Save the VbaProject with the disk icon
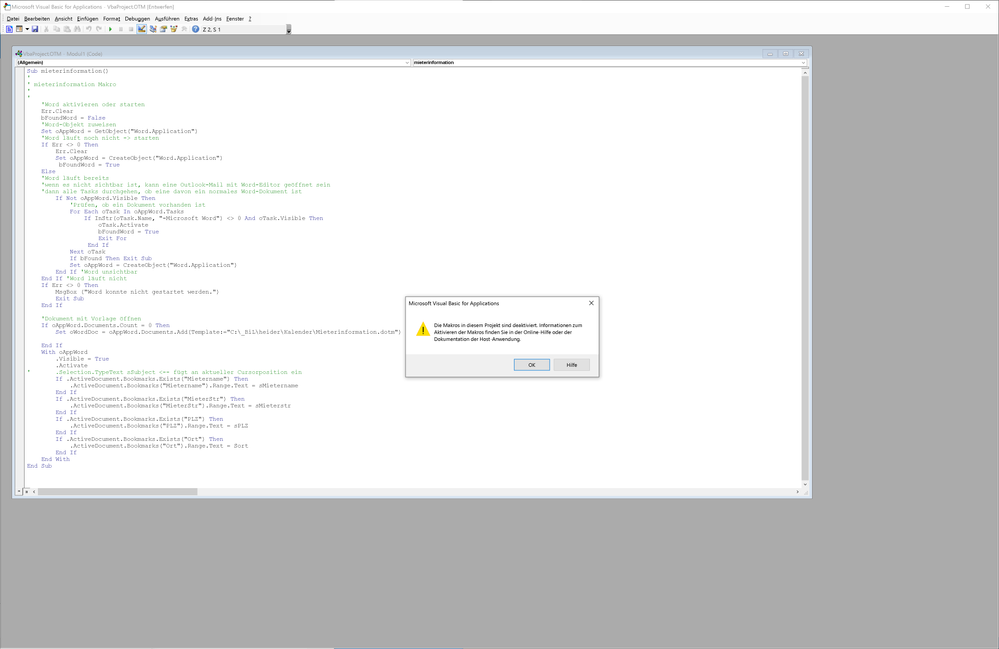The width and height of the screenshot is (999, 649). coord(35,29)
